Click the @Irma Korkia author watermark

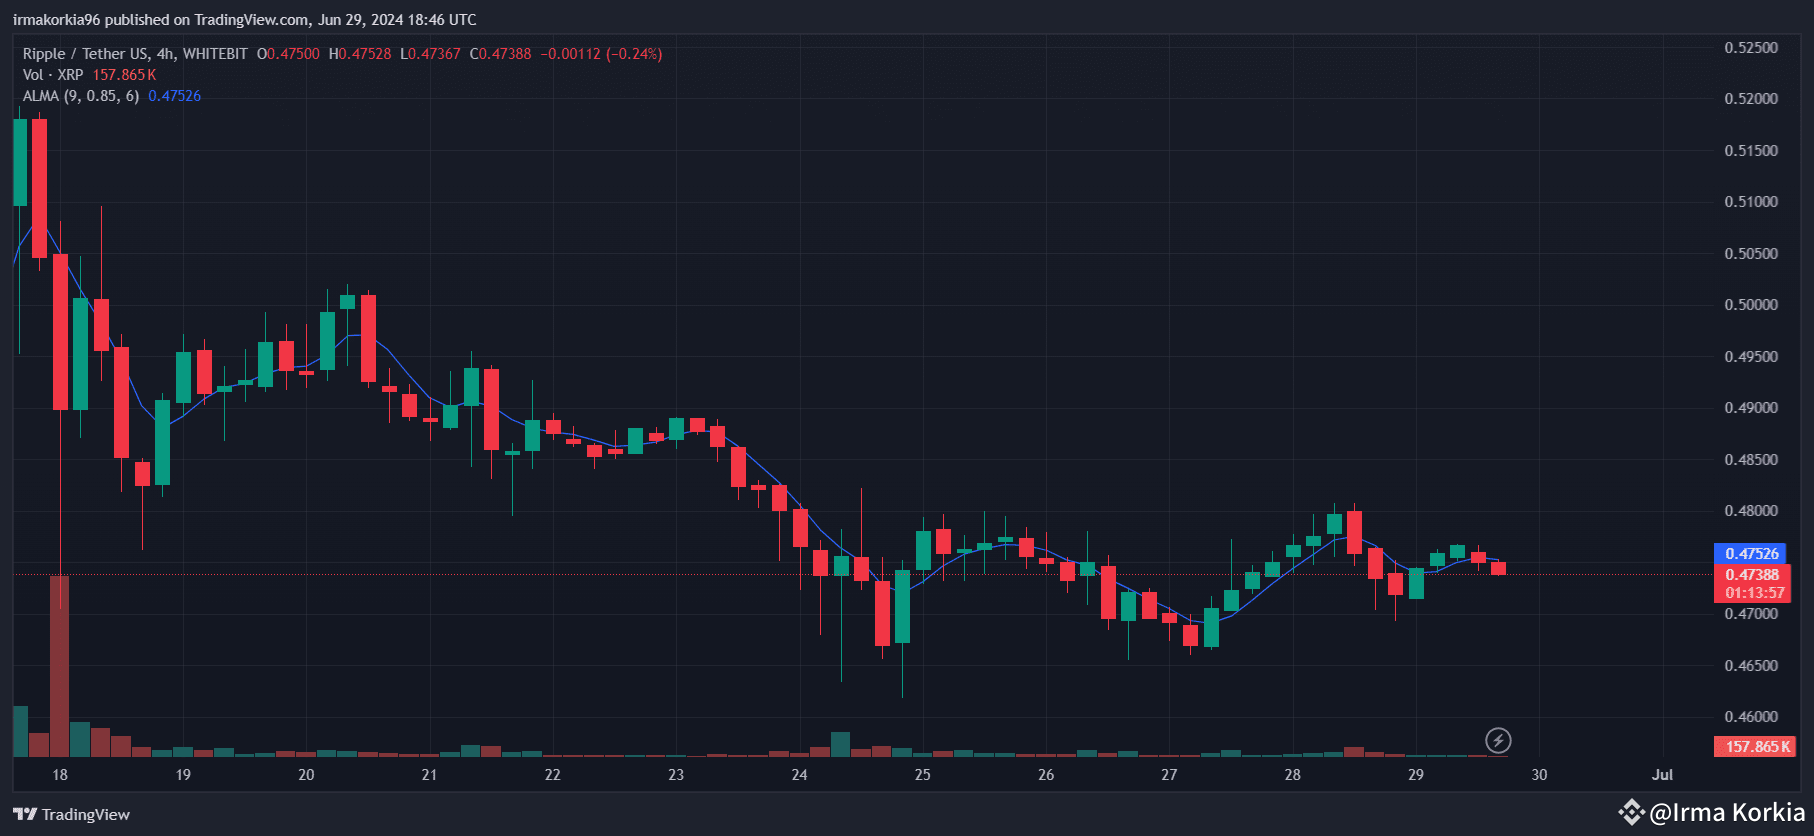[x=1727, y=812]
